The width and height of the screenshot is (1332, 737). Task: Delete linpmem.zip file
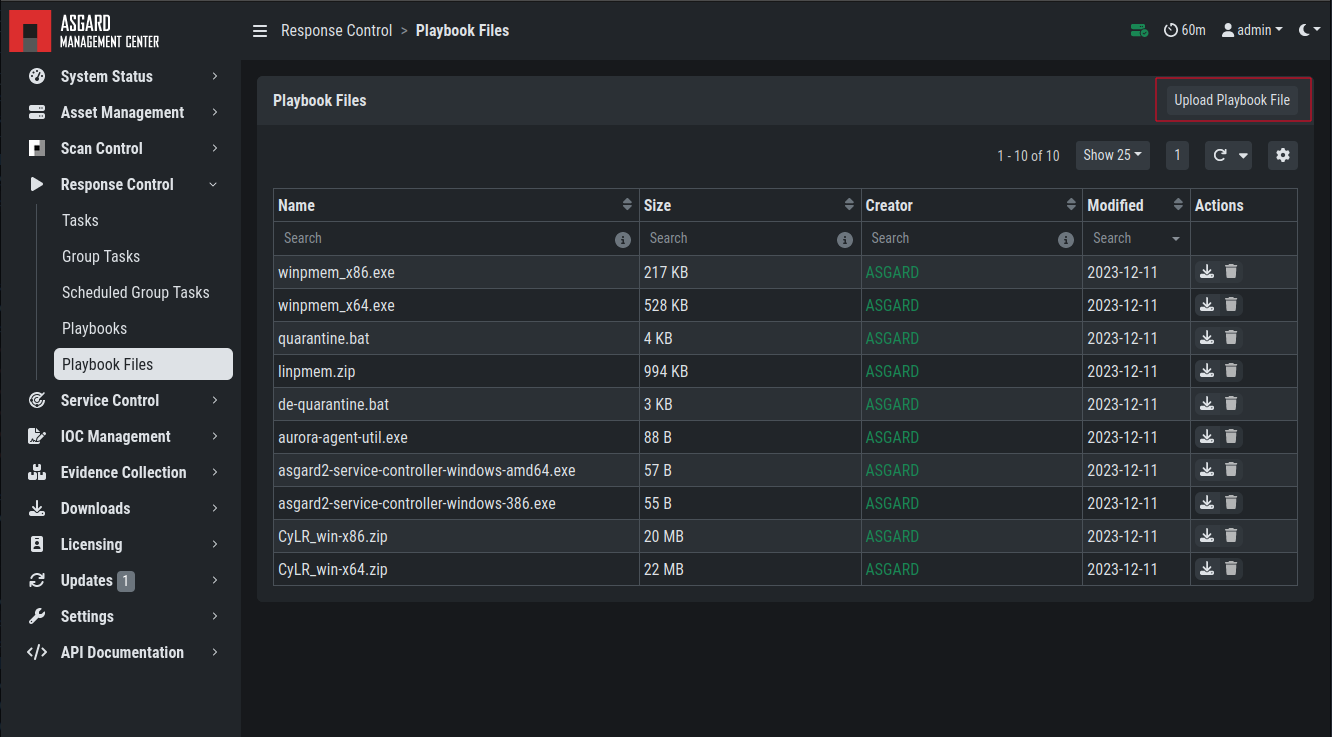coord(1231,371)
